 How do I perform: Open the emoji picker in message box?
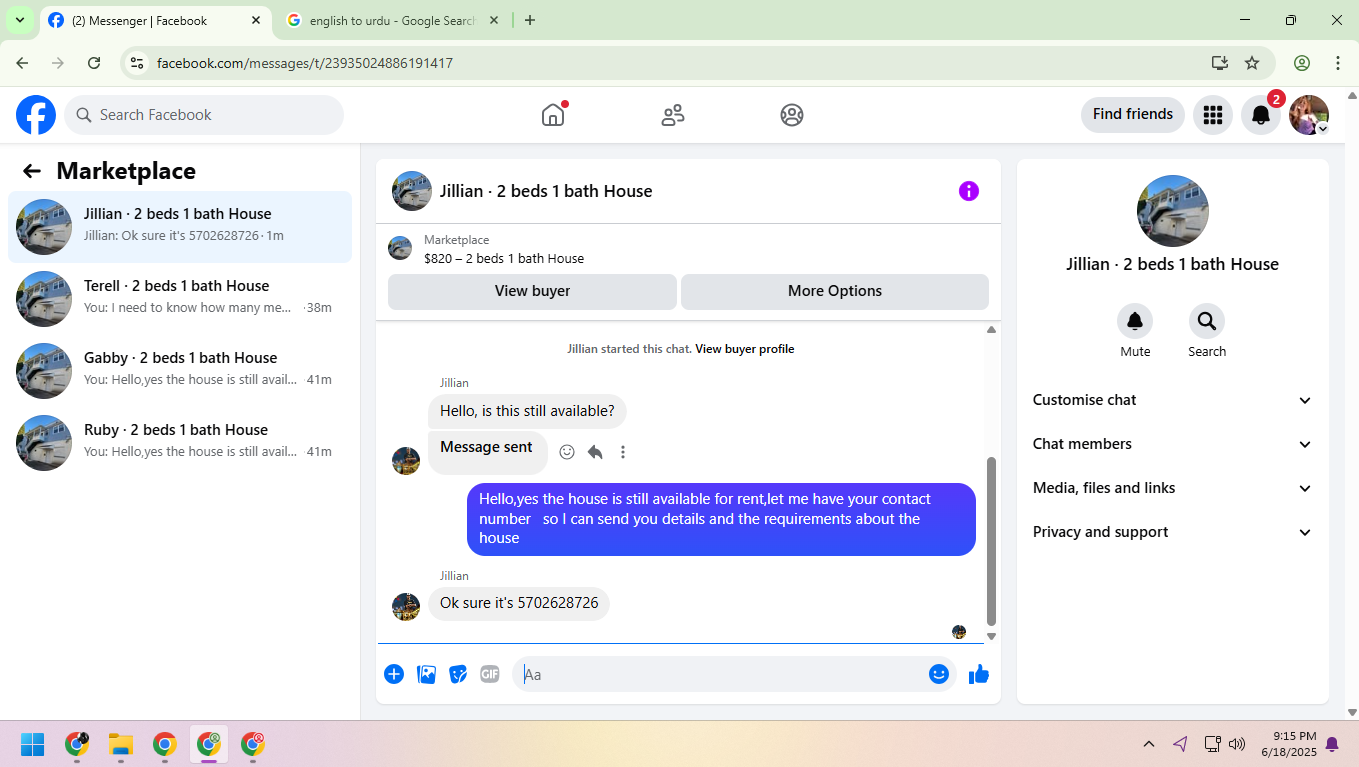pyautogui.click(x=938, y=674)
